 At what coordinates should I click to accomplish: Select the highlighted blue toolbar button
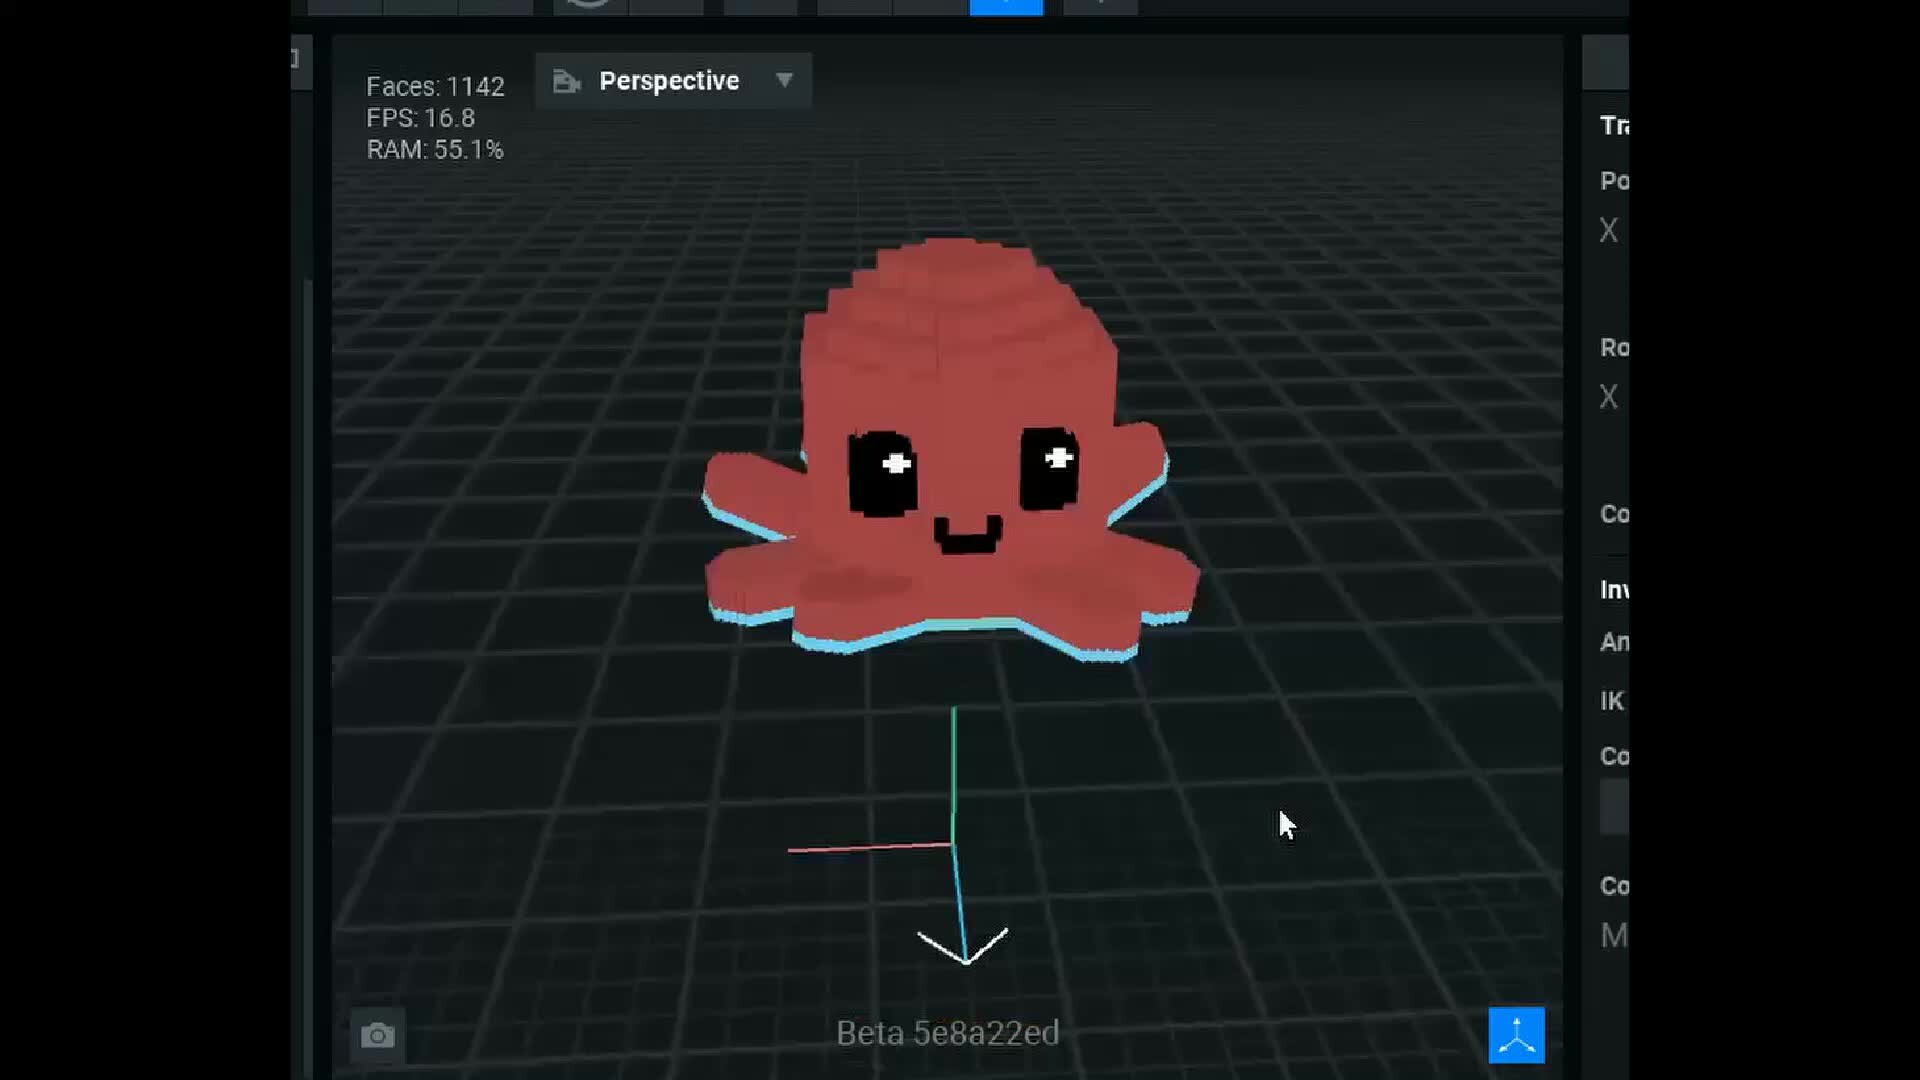click(1006, 7)
